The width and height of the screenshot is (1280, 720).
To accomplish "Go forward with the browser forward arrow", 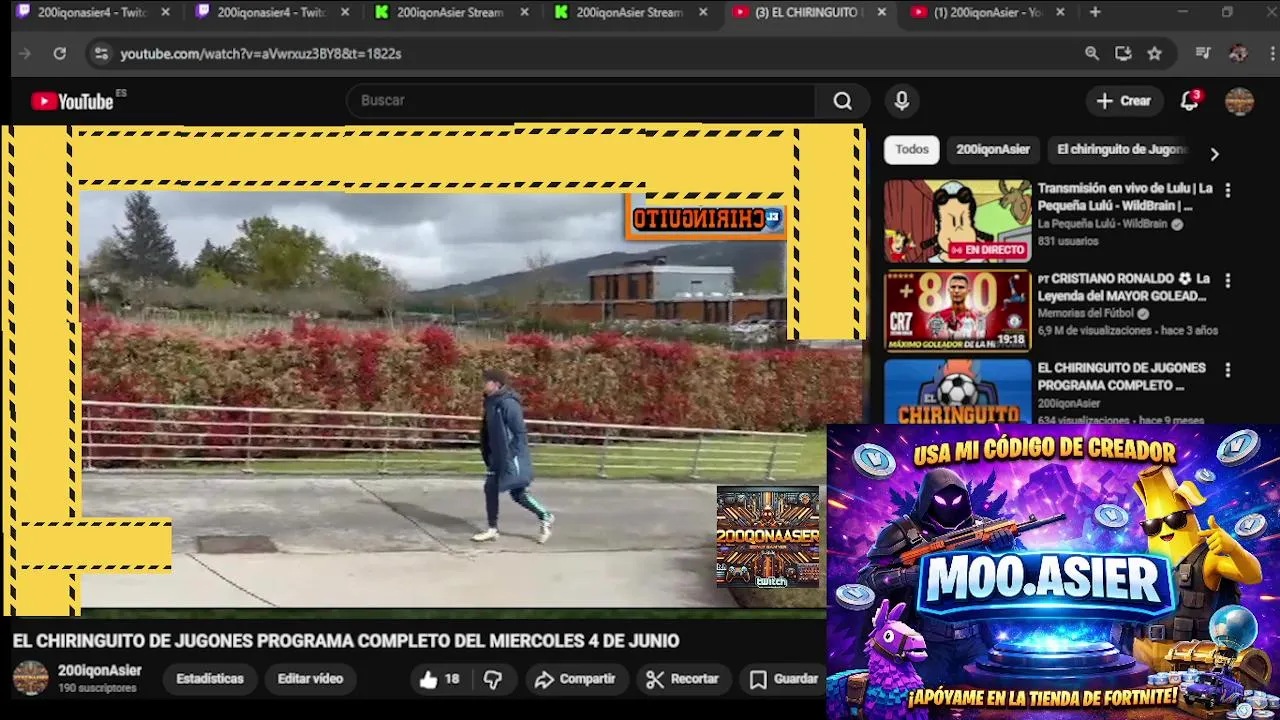I will [x=25, y=54].
